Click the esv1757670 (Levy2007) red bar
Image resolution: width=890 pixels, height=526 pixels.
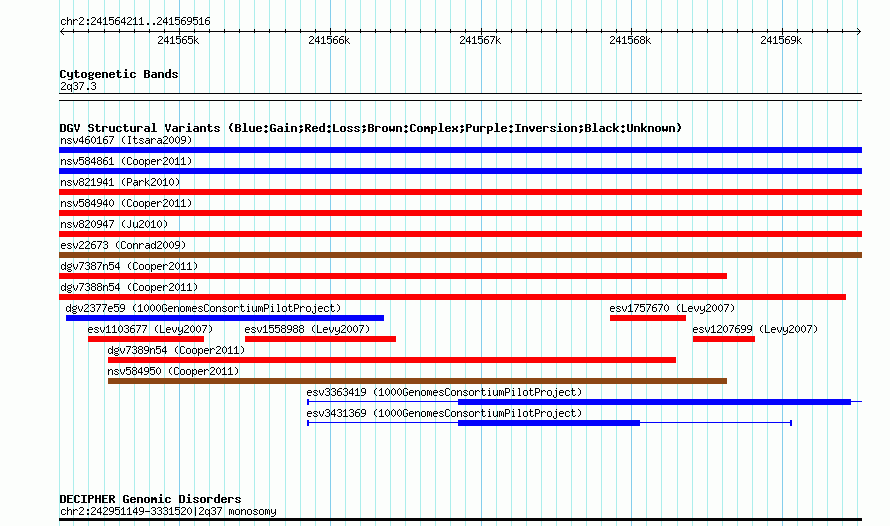point(648,318)
